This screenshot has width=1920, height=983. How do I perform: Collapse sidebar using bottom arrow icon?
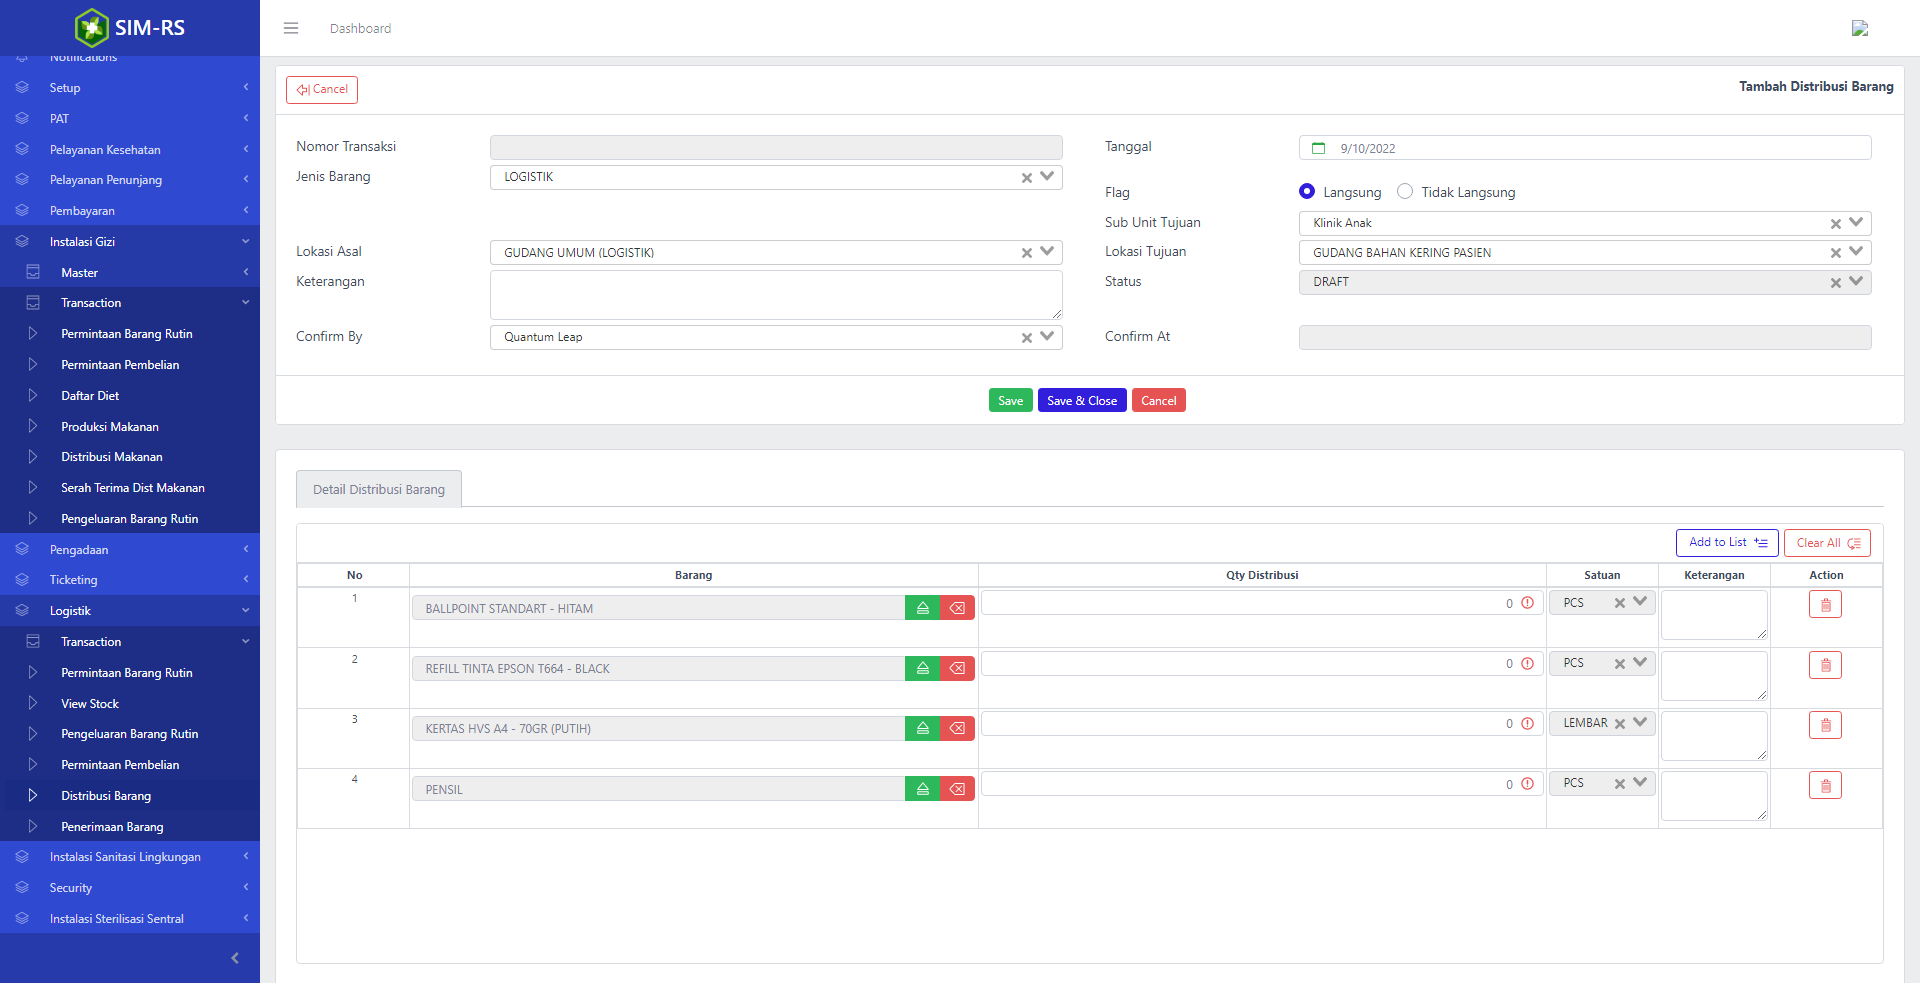(x=234, y=958)
